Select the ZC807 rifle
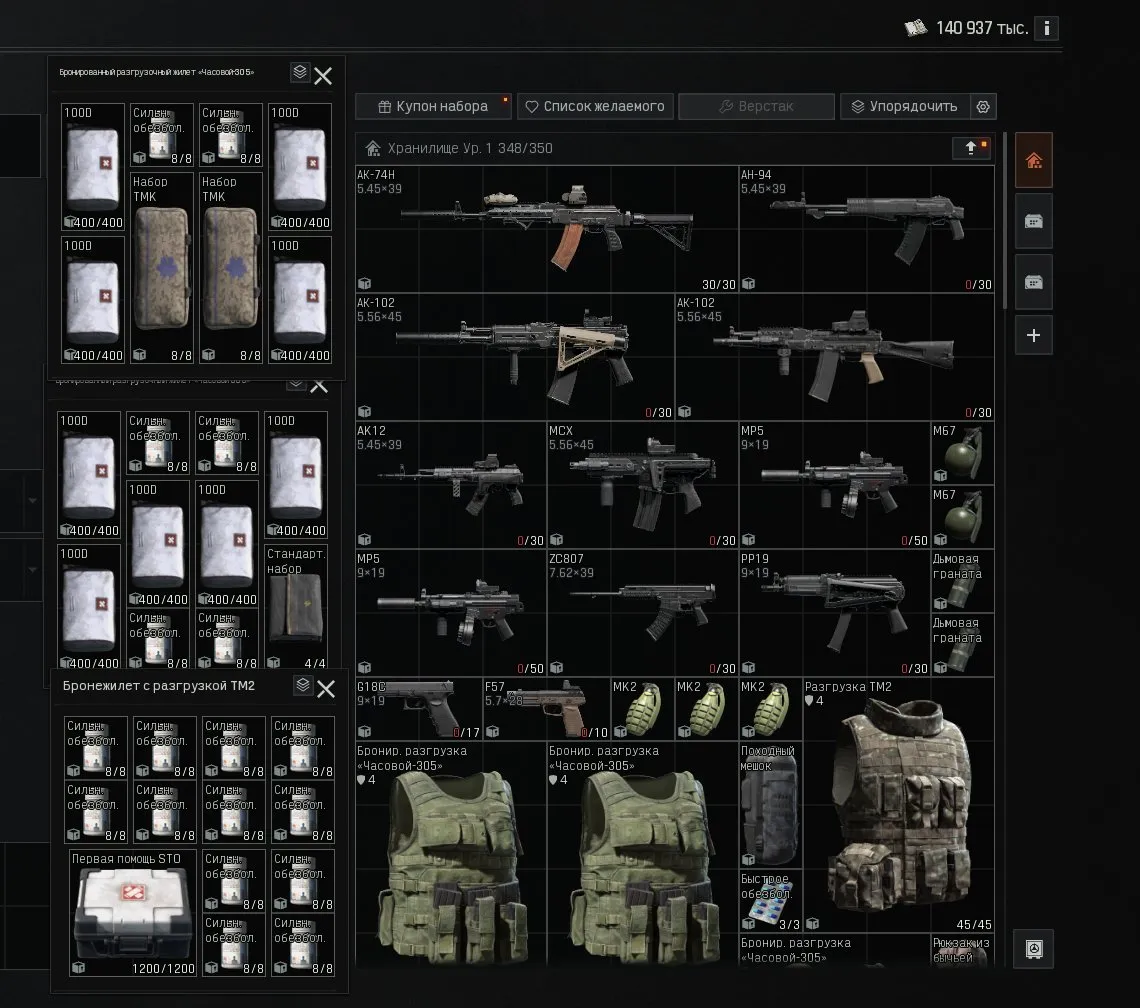1140x1008 pixels. pyautogui.click(x=643, y=613)
